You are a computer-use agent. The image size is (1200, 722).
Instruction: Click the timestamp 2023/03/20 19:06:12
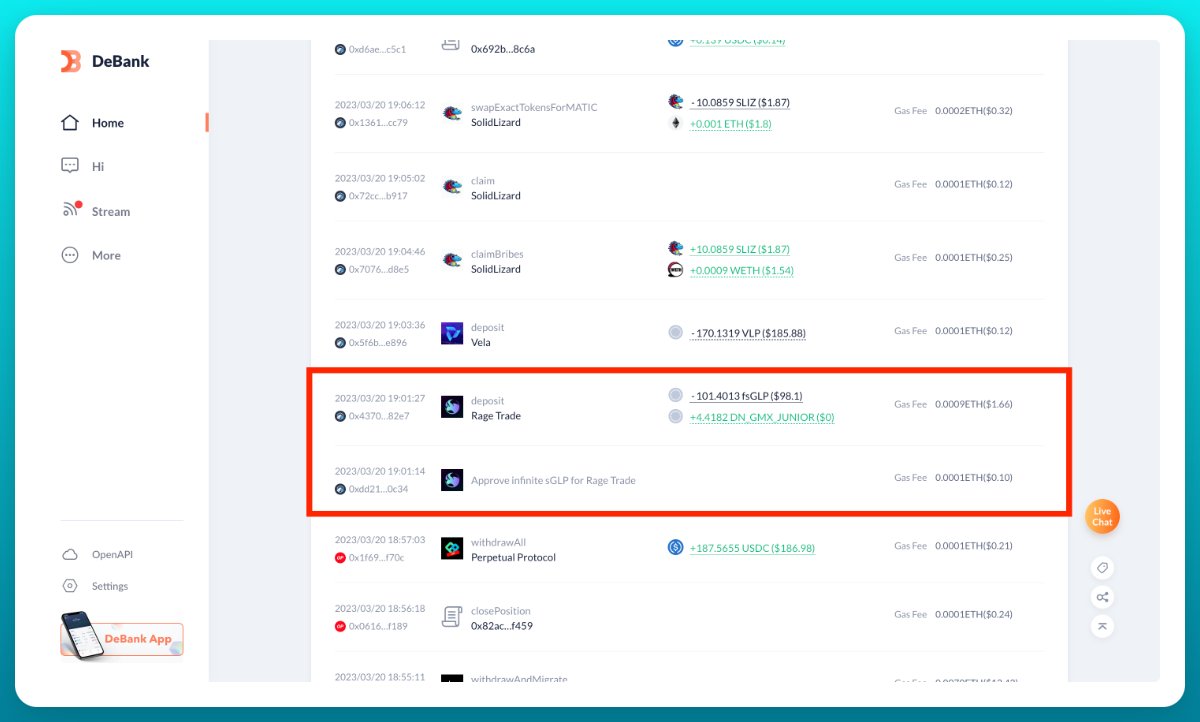click(380, 105)
